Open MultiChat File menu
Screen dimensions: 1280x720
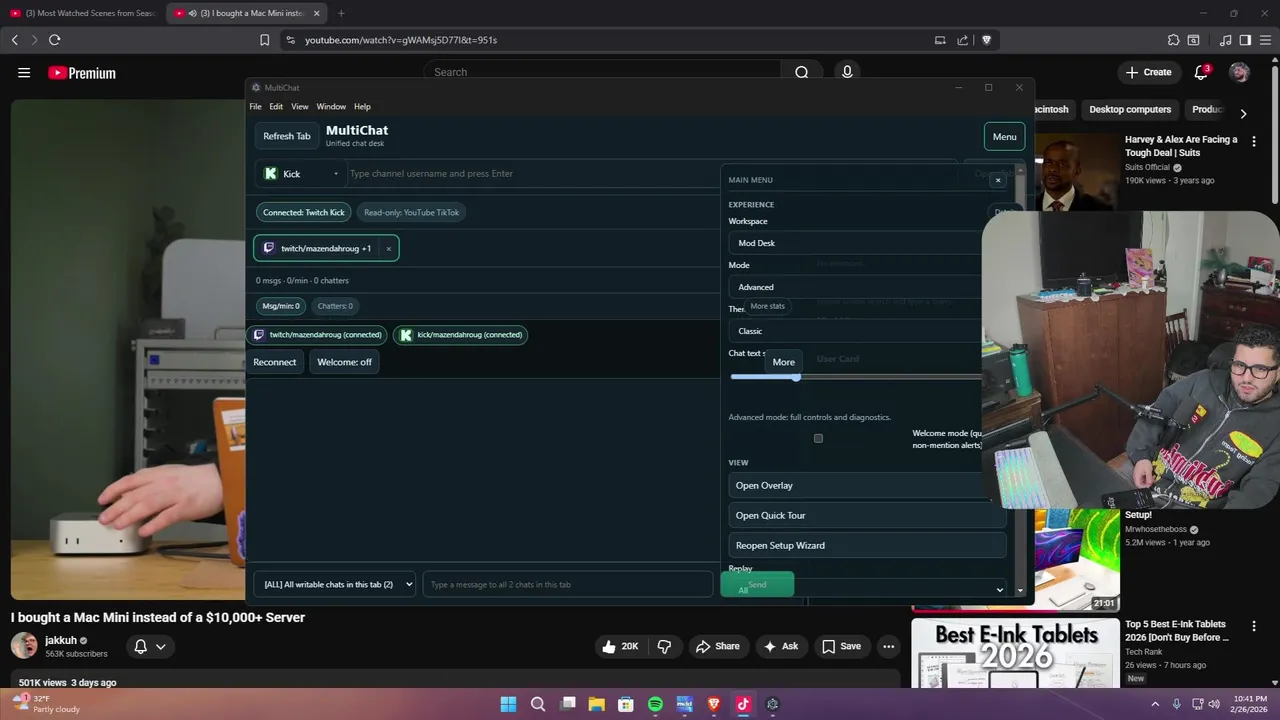[255, 106]
